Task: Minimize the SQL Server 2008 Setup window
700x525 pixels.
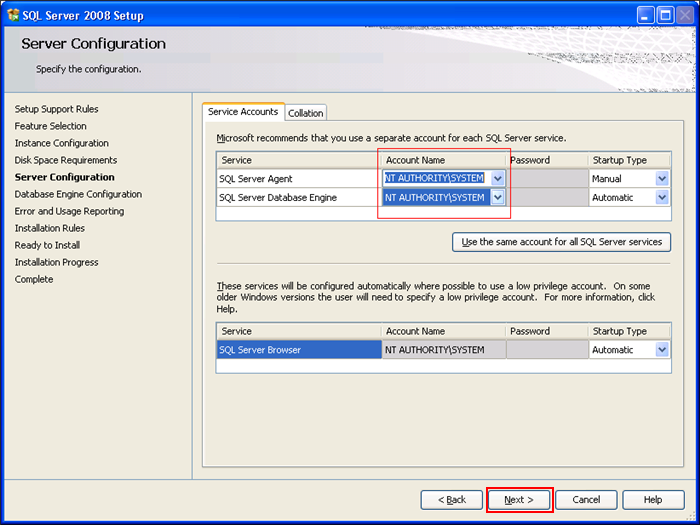Action: click(645, 15)
